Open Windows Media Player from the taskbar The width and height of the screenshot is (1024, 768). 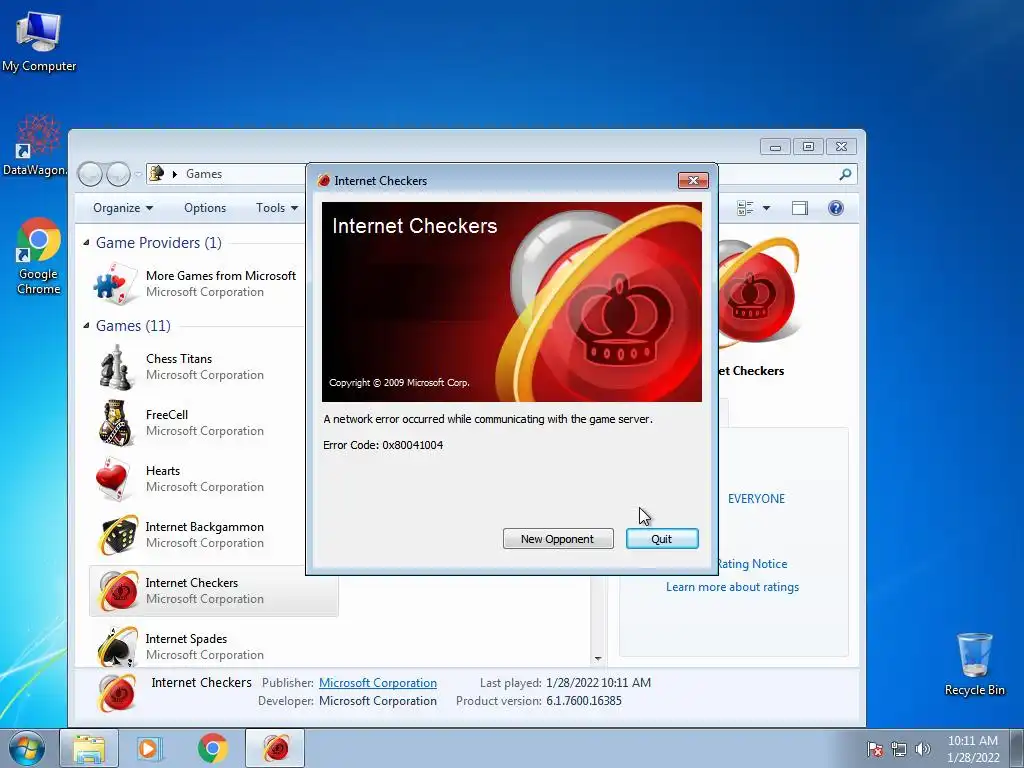tap(149, 748)
